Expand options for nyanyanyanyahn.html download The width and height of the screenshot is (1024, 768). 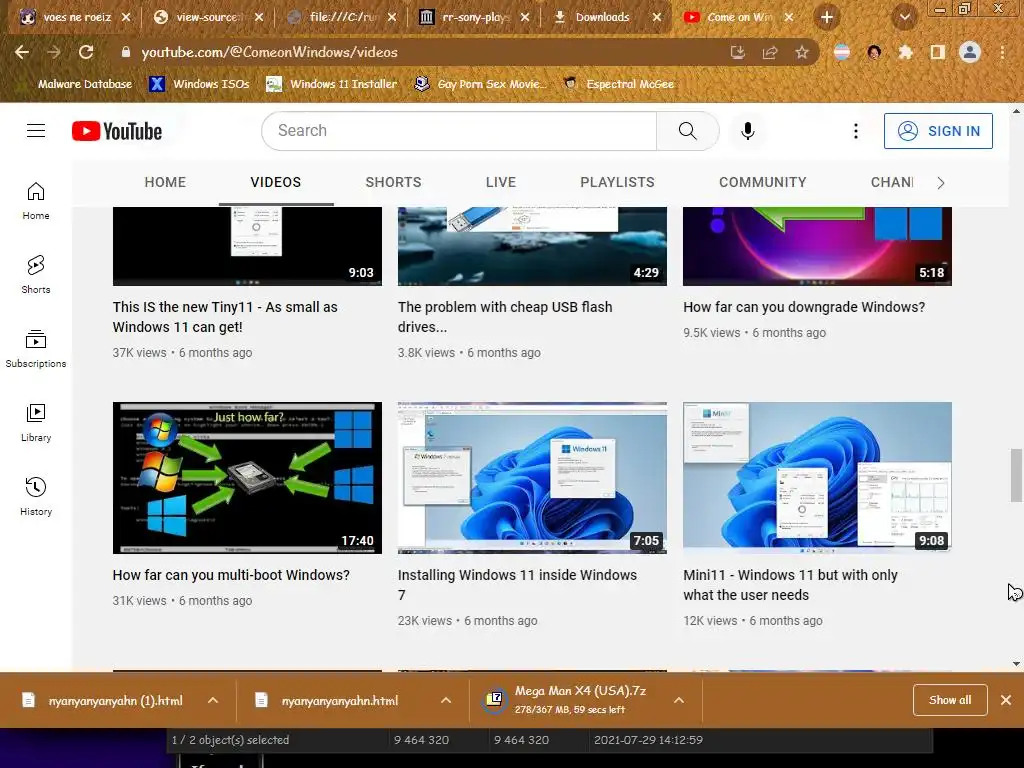[x=446, y=700]
